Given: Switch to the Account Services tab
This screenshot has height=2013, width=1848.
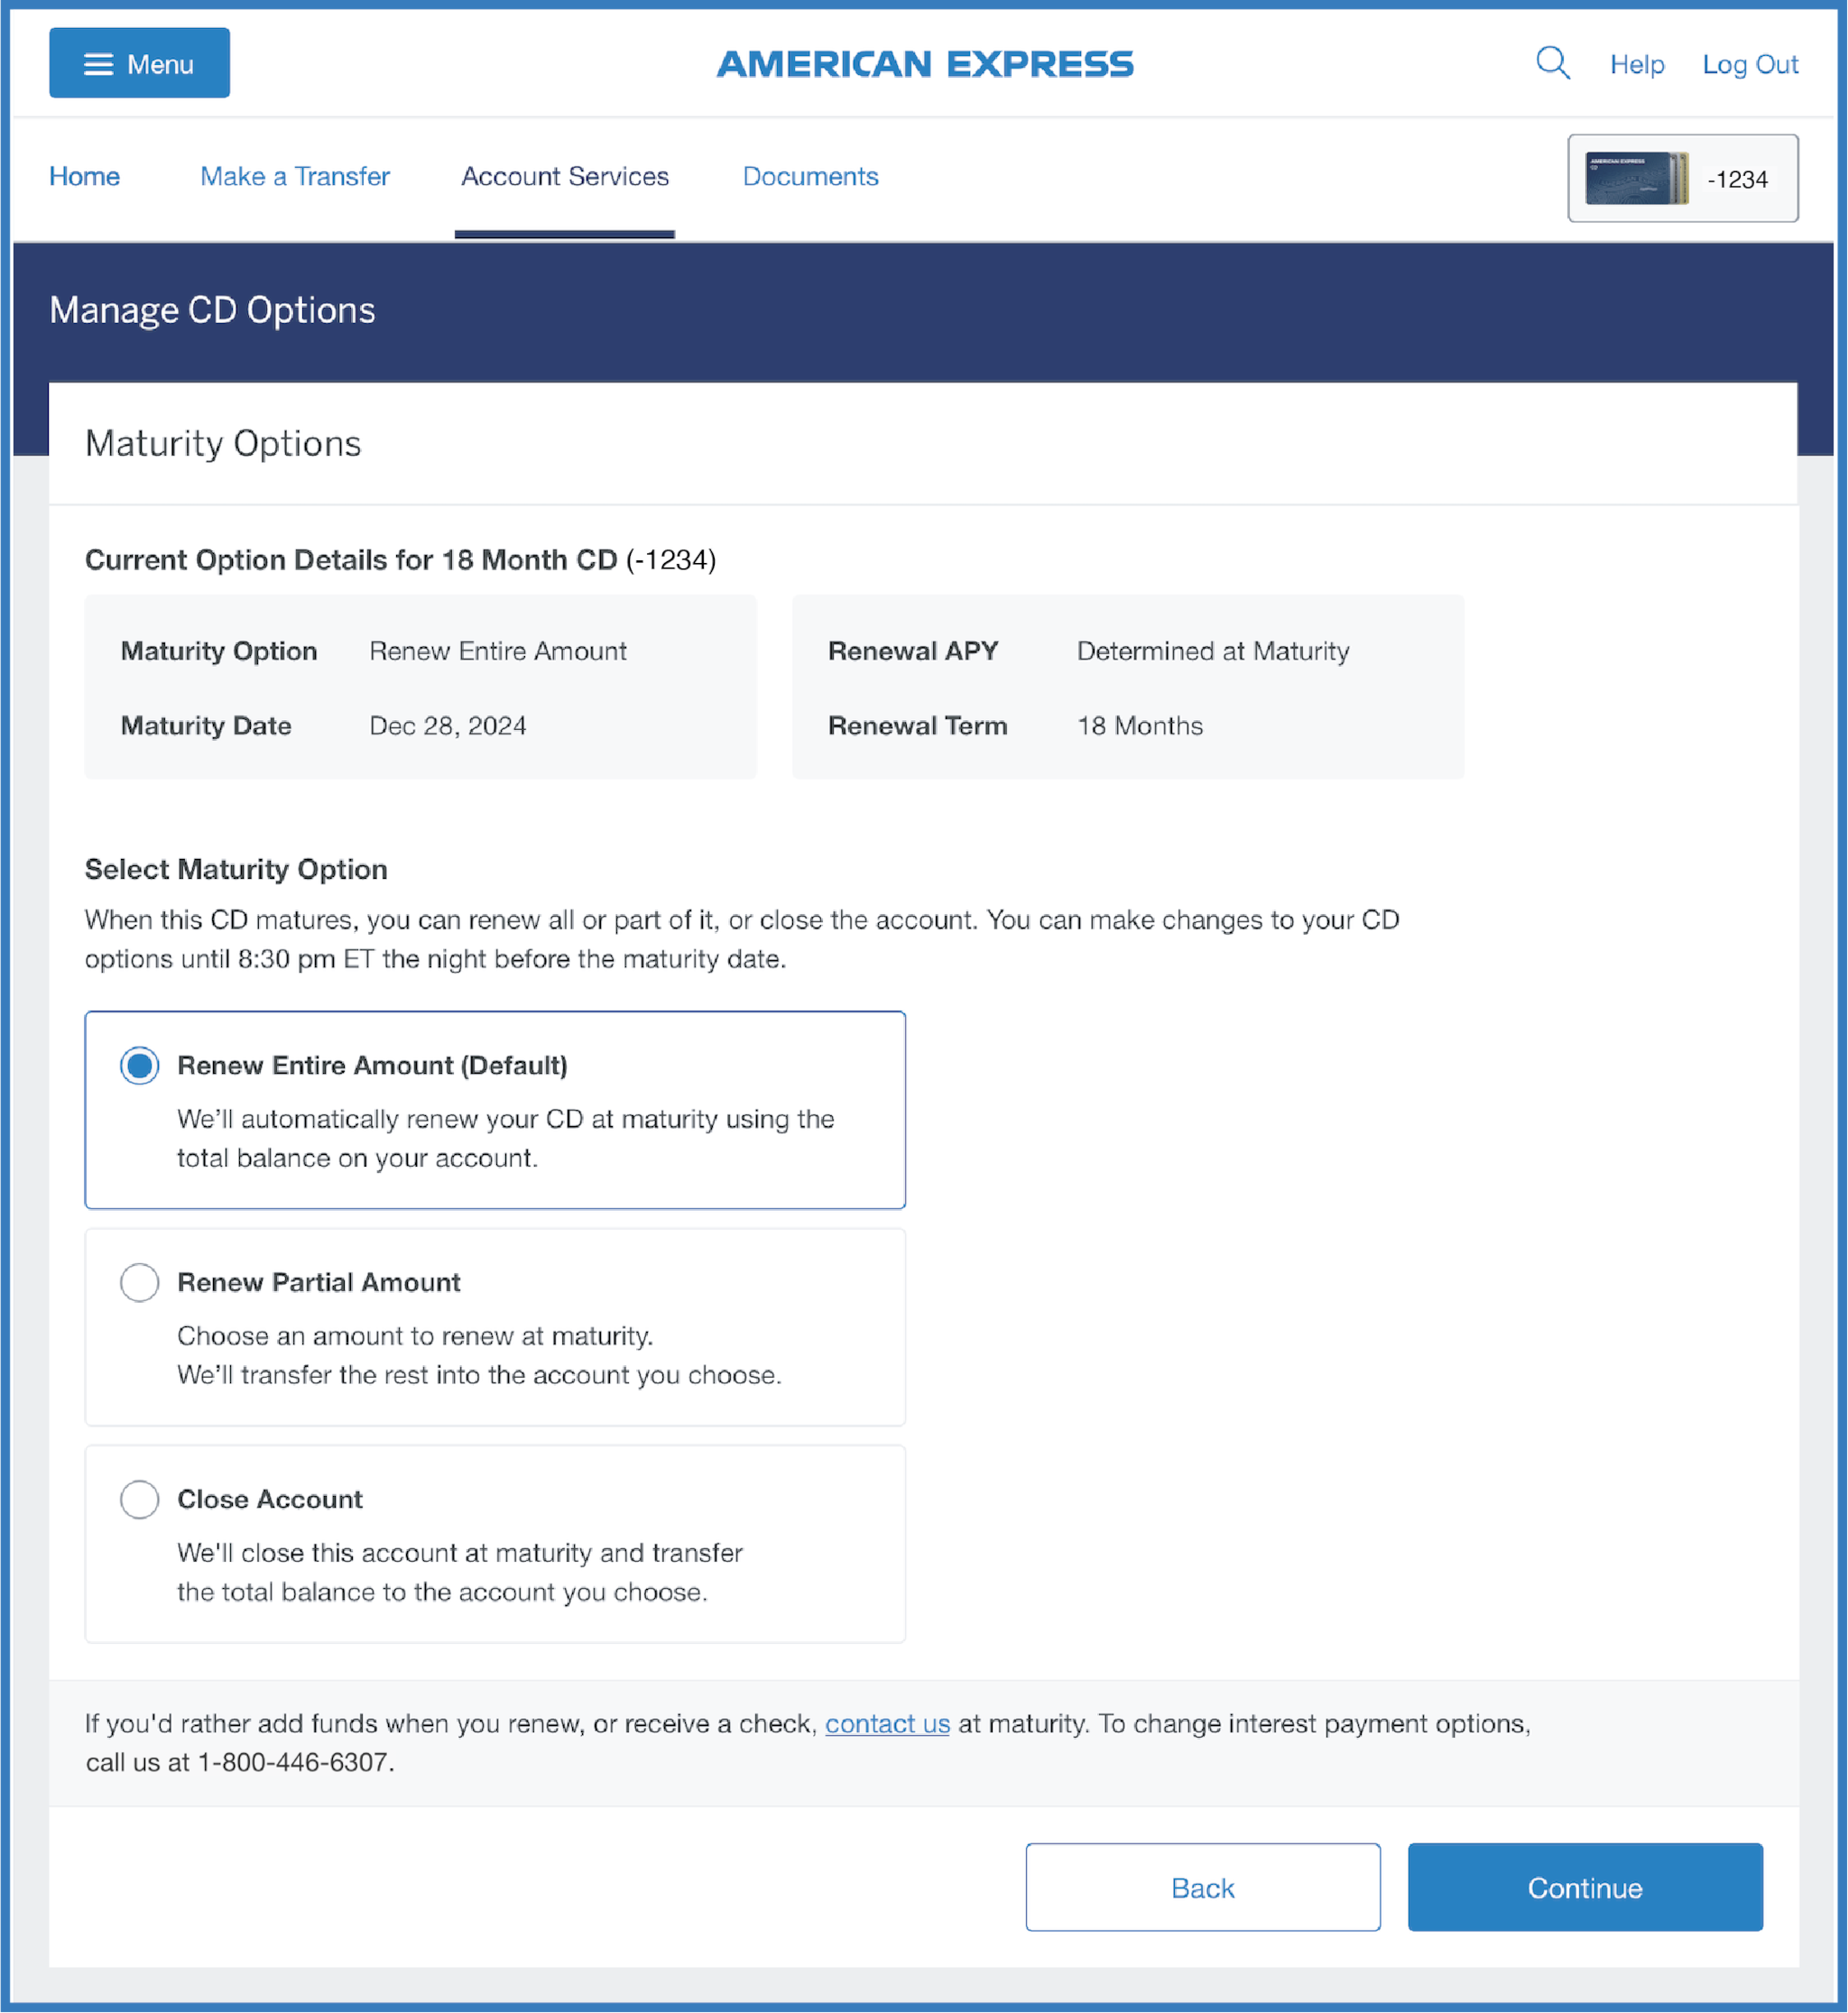Looking at the screenshot, I should point(564,176).
